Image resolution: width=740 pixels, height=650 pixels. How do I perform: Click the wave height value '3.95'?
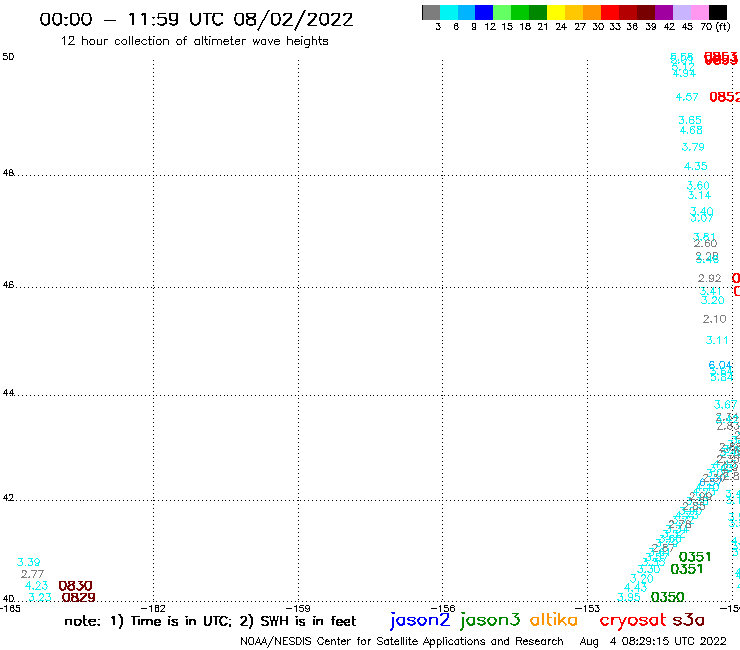click(629, 597)
